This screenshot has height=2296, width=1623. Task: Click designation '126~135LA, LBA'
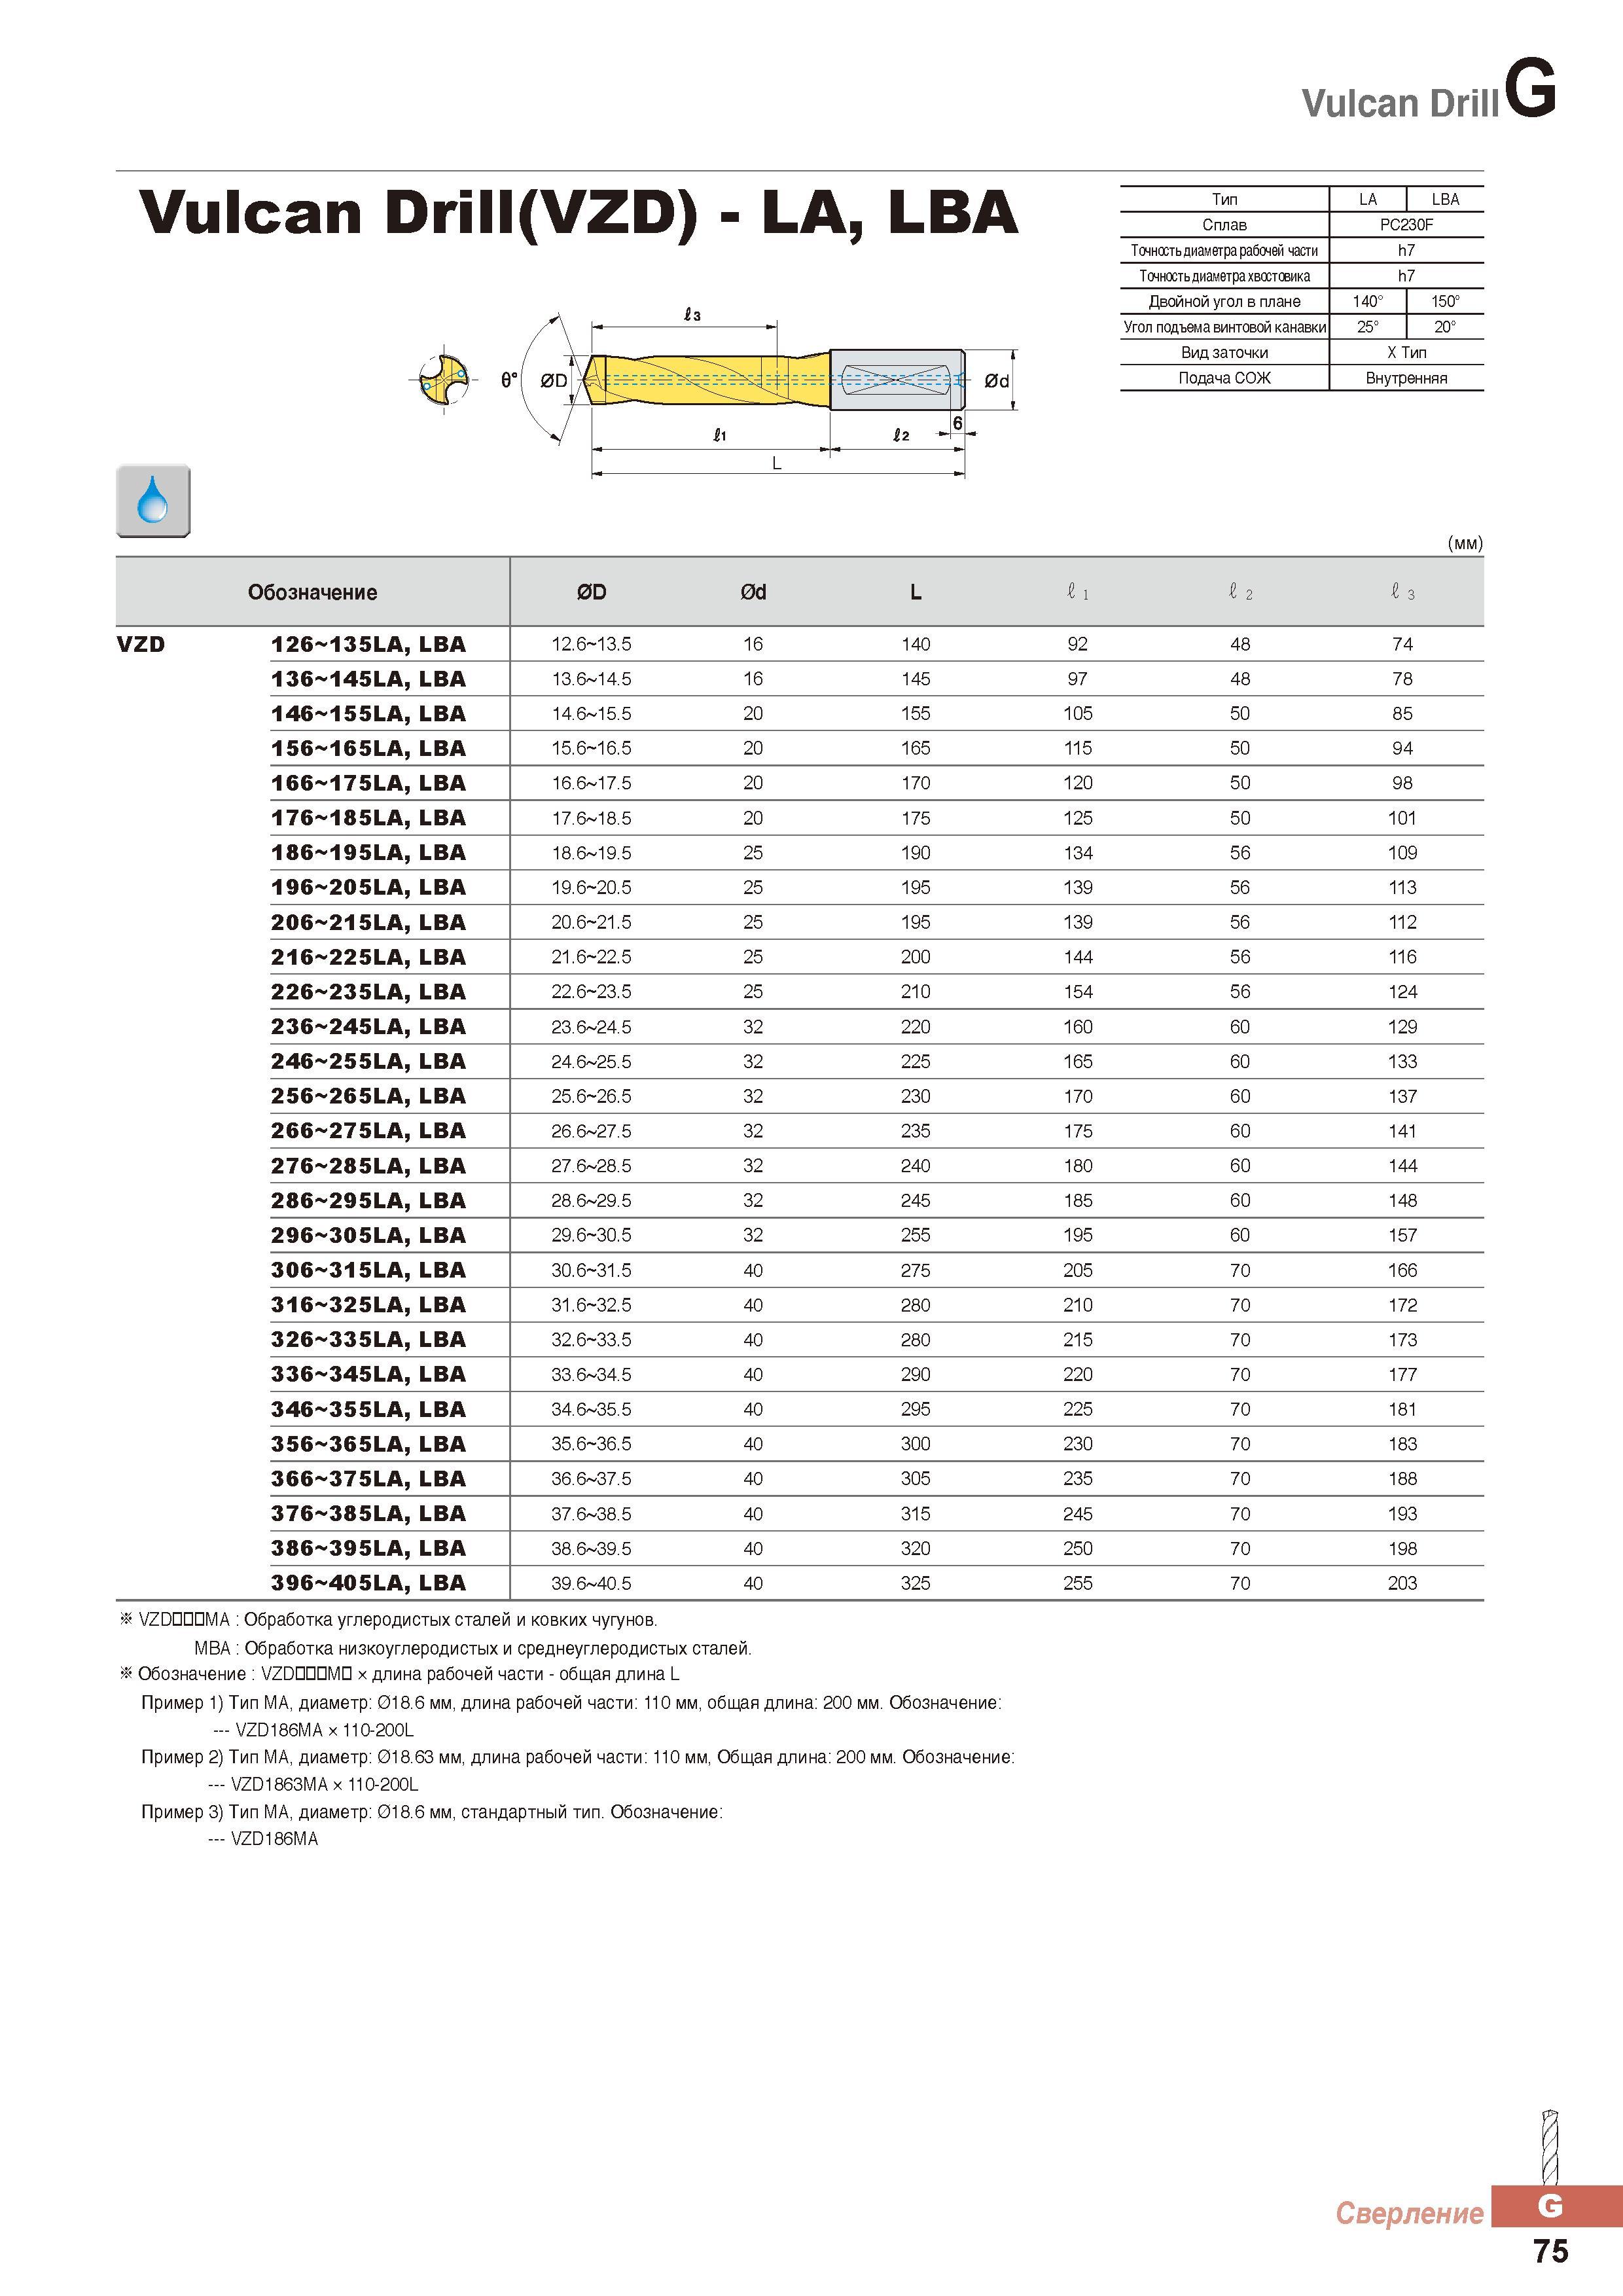[x=368, y=645]
